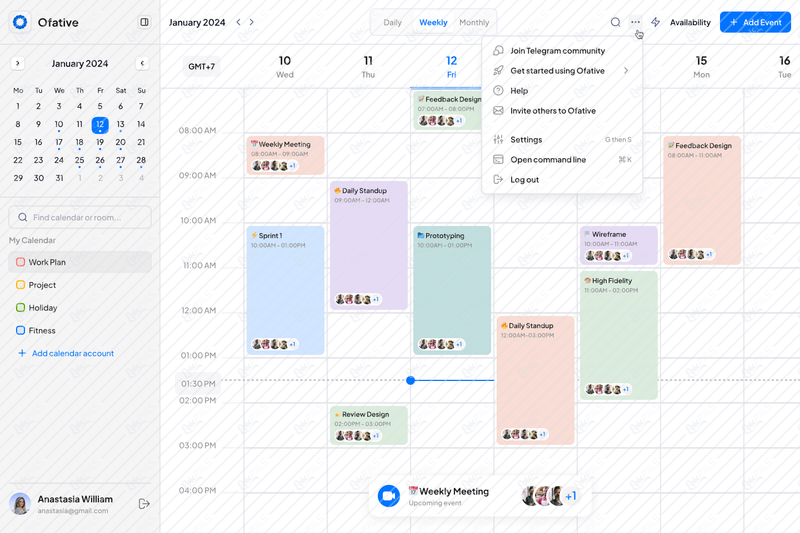Click plus icon beside Add calendar account
The width and height of the screenshot is (800, 533).
[x=22, y=353]
